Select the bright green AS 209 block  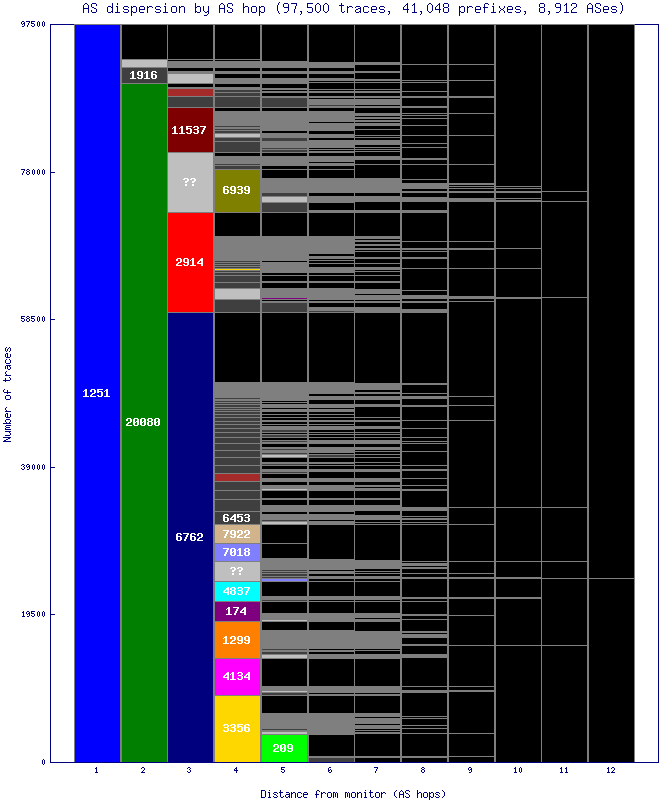click(x=284, y=748)
